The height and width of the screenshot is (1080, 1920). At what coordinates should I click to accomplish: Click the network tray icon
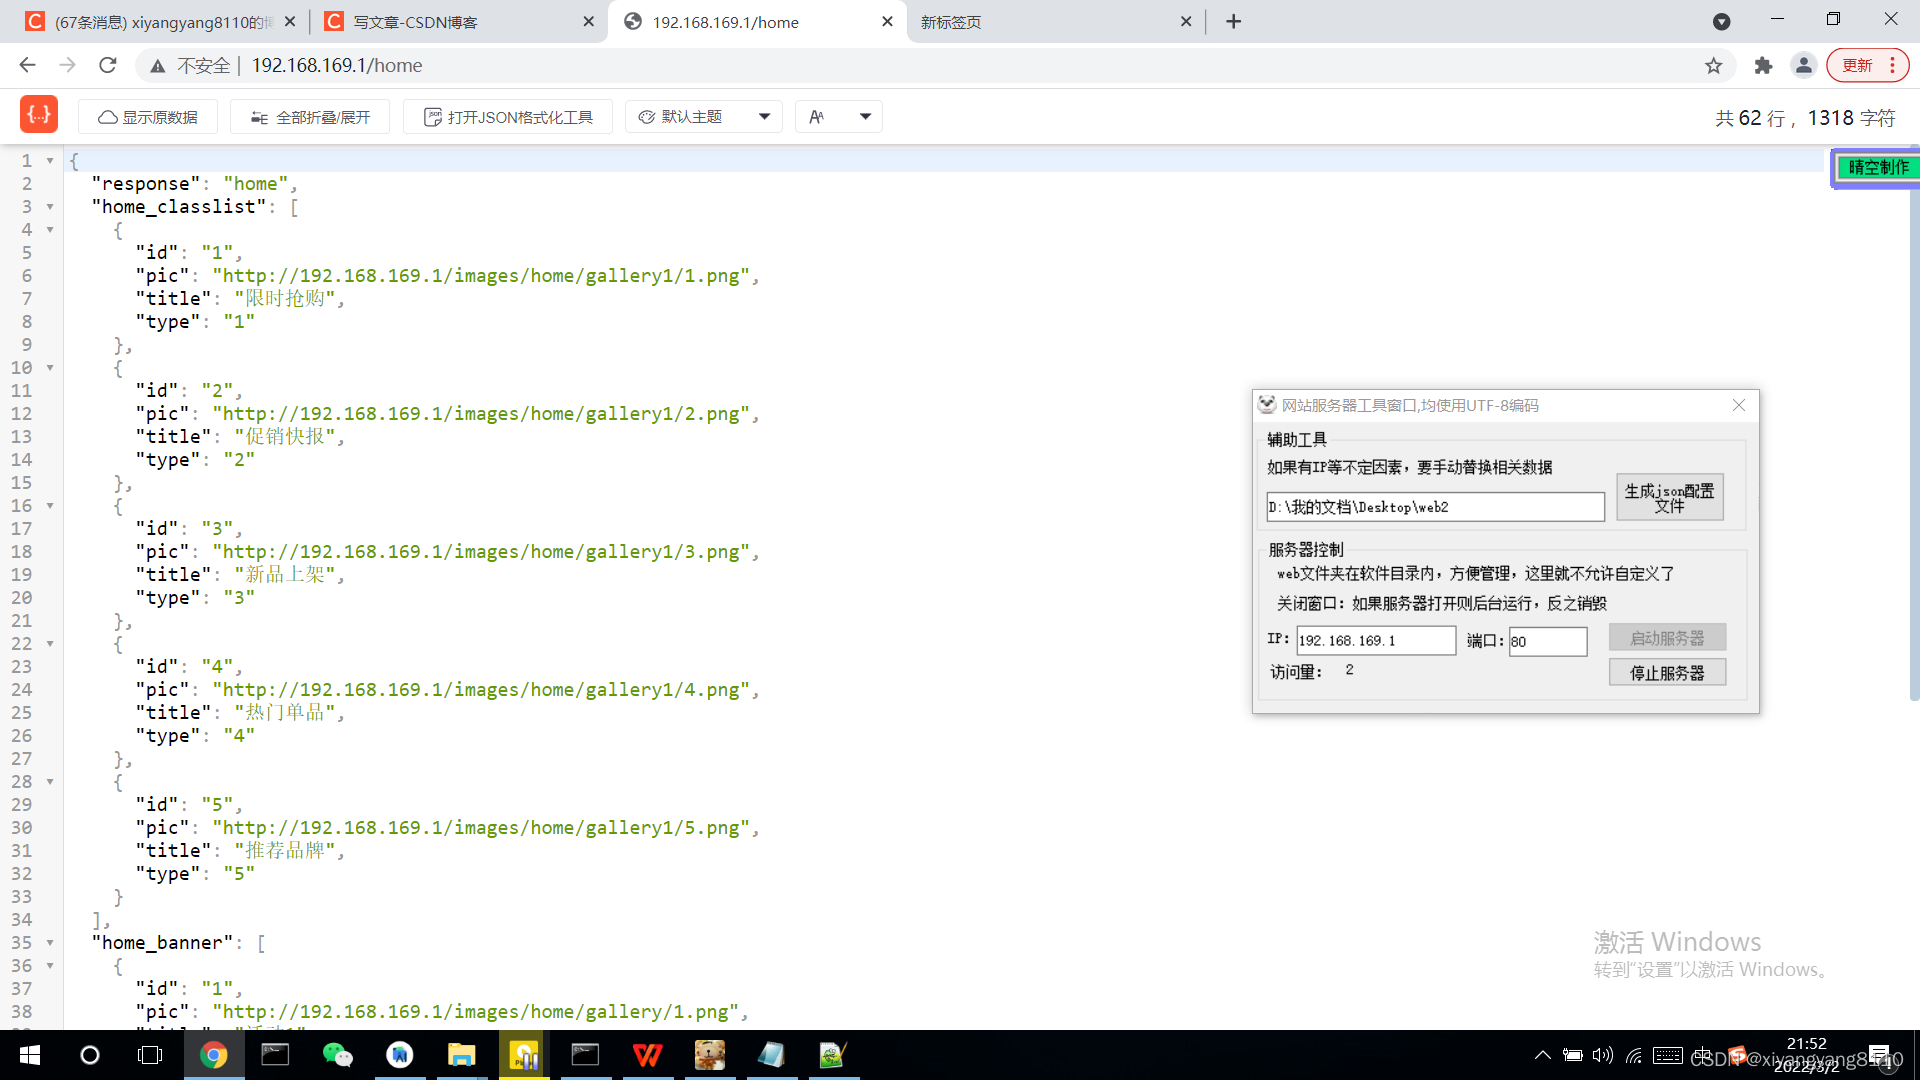(1634, 1055)
